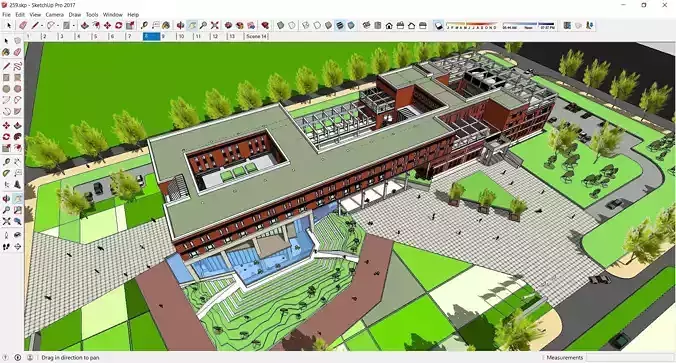The height and width of the screenshot is (363, 676).
Task: Choose the Rotated Rectangle tool in left palette
Action: 17,78
